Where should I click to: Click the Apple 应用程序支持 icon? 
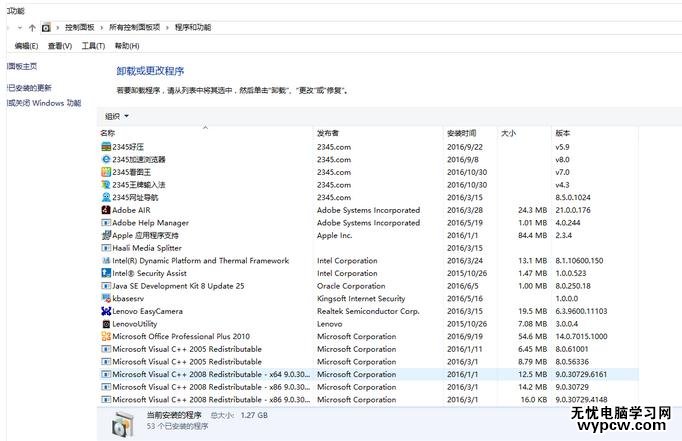106,235
